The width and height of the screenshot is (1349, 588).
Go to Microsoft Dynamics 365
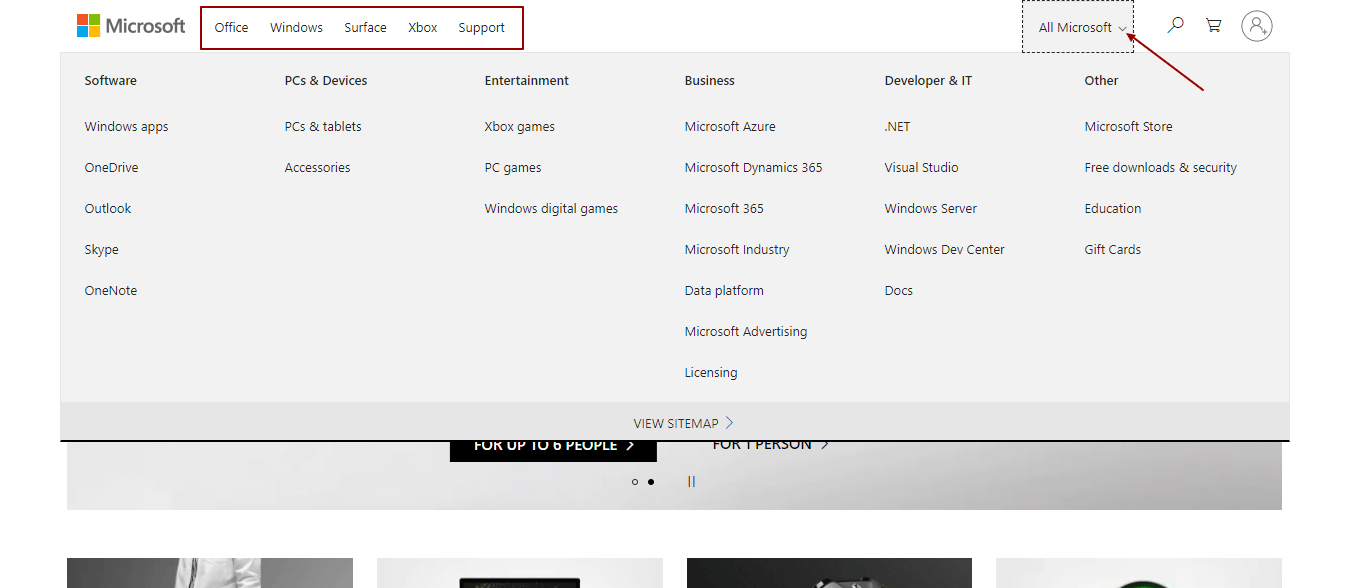click(753, 167)
